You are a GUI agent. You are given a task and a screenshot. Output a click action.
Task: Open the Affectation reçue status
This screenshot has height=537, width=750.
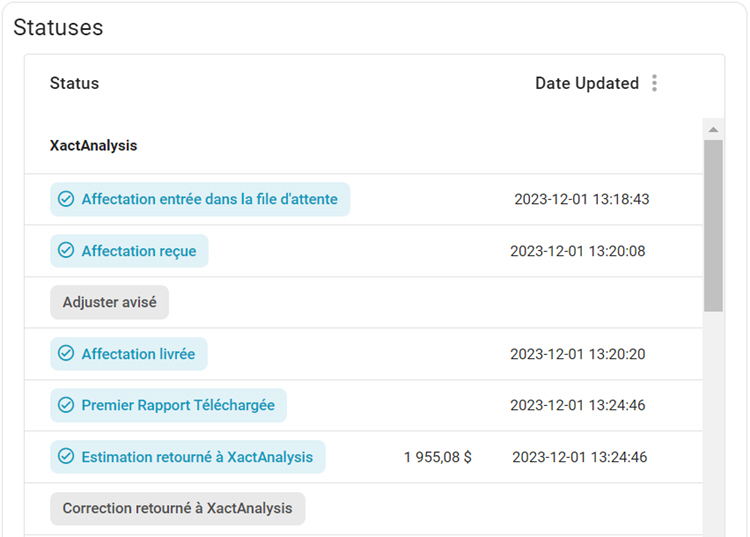tap(138, 251)
